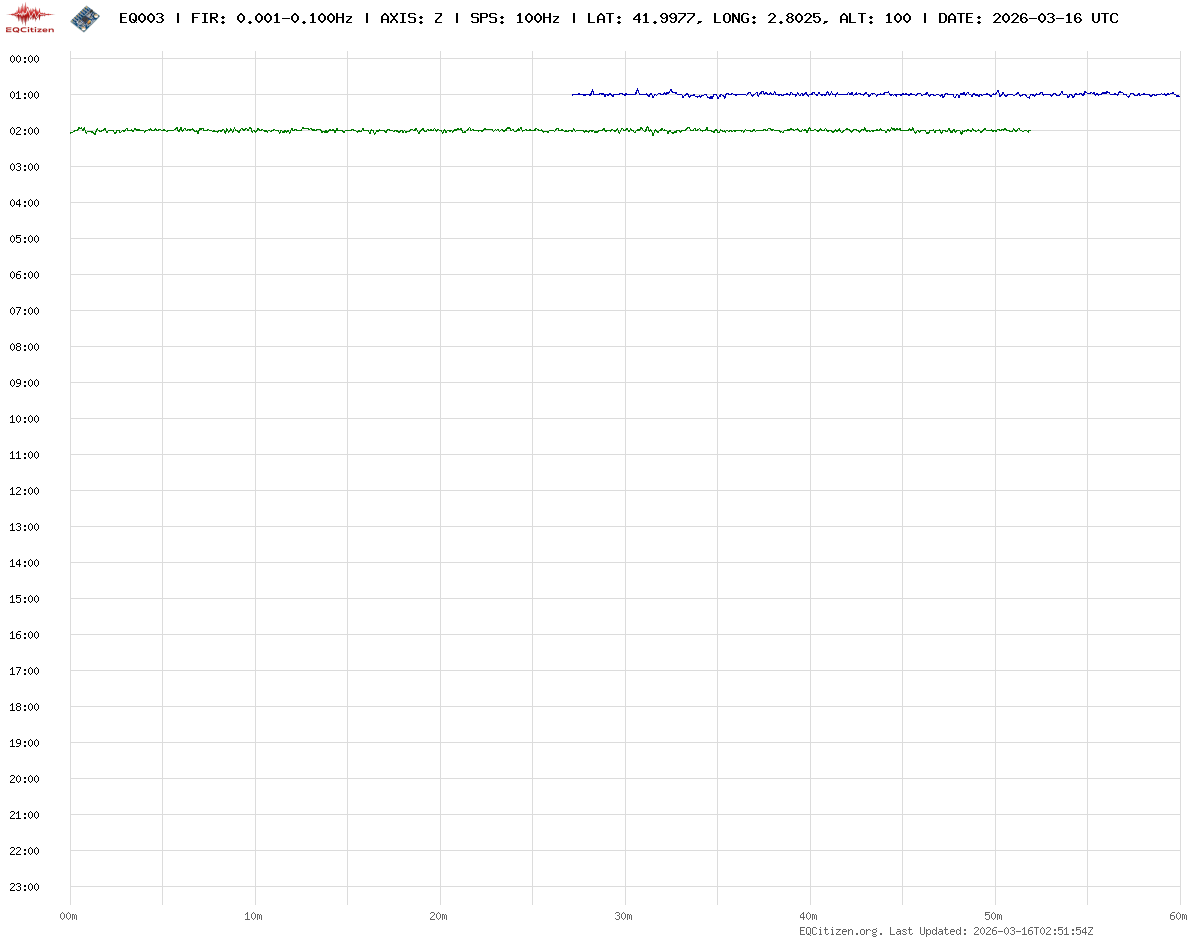Click the blue 01:00 seismic trace
This screenshot has width=1200, height=940.
(875, 94)
